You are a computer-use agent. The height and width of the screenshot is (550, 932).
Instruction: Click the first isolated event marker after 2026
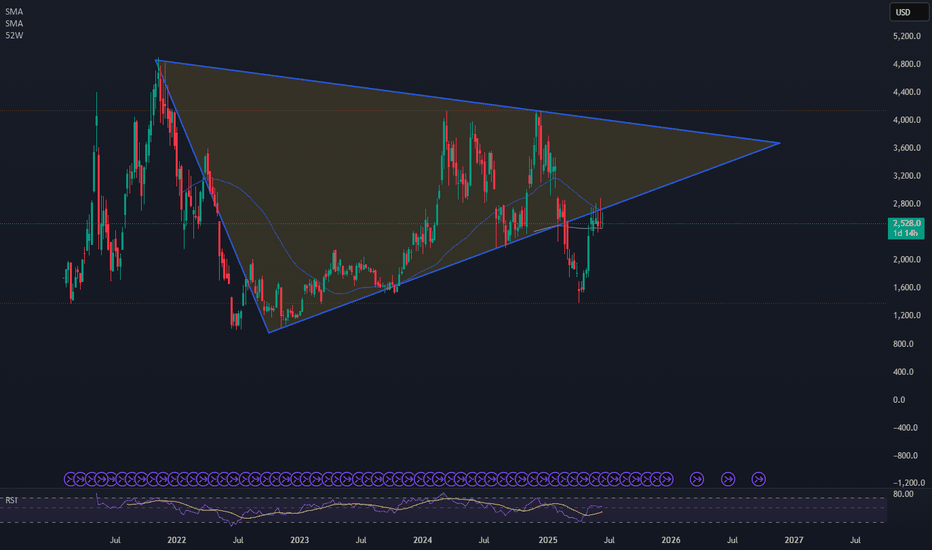pyautogui.click(x=697, y=479)
